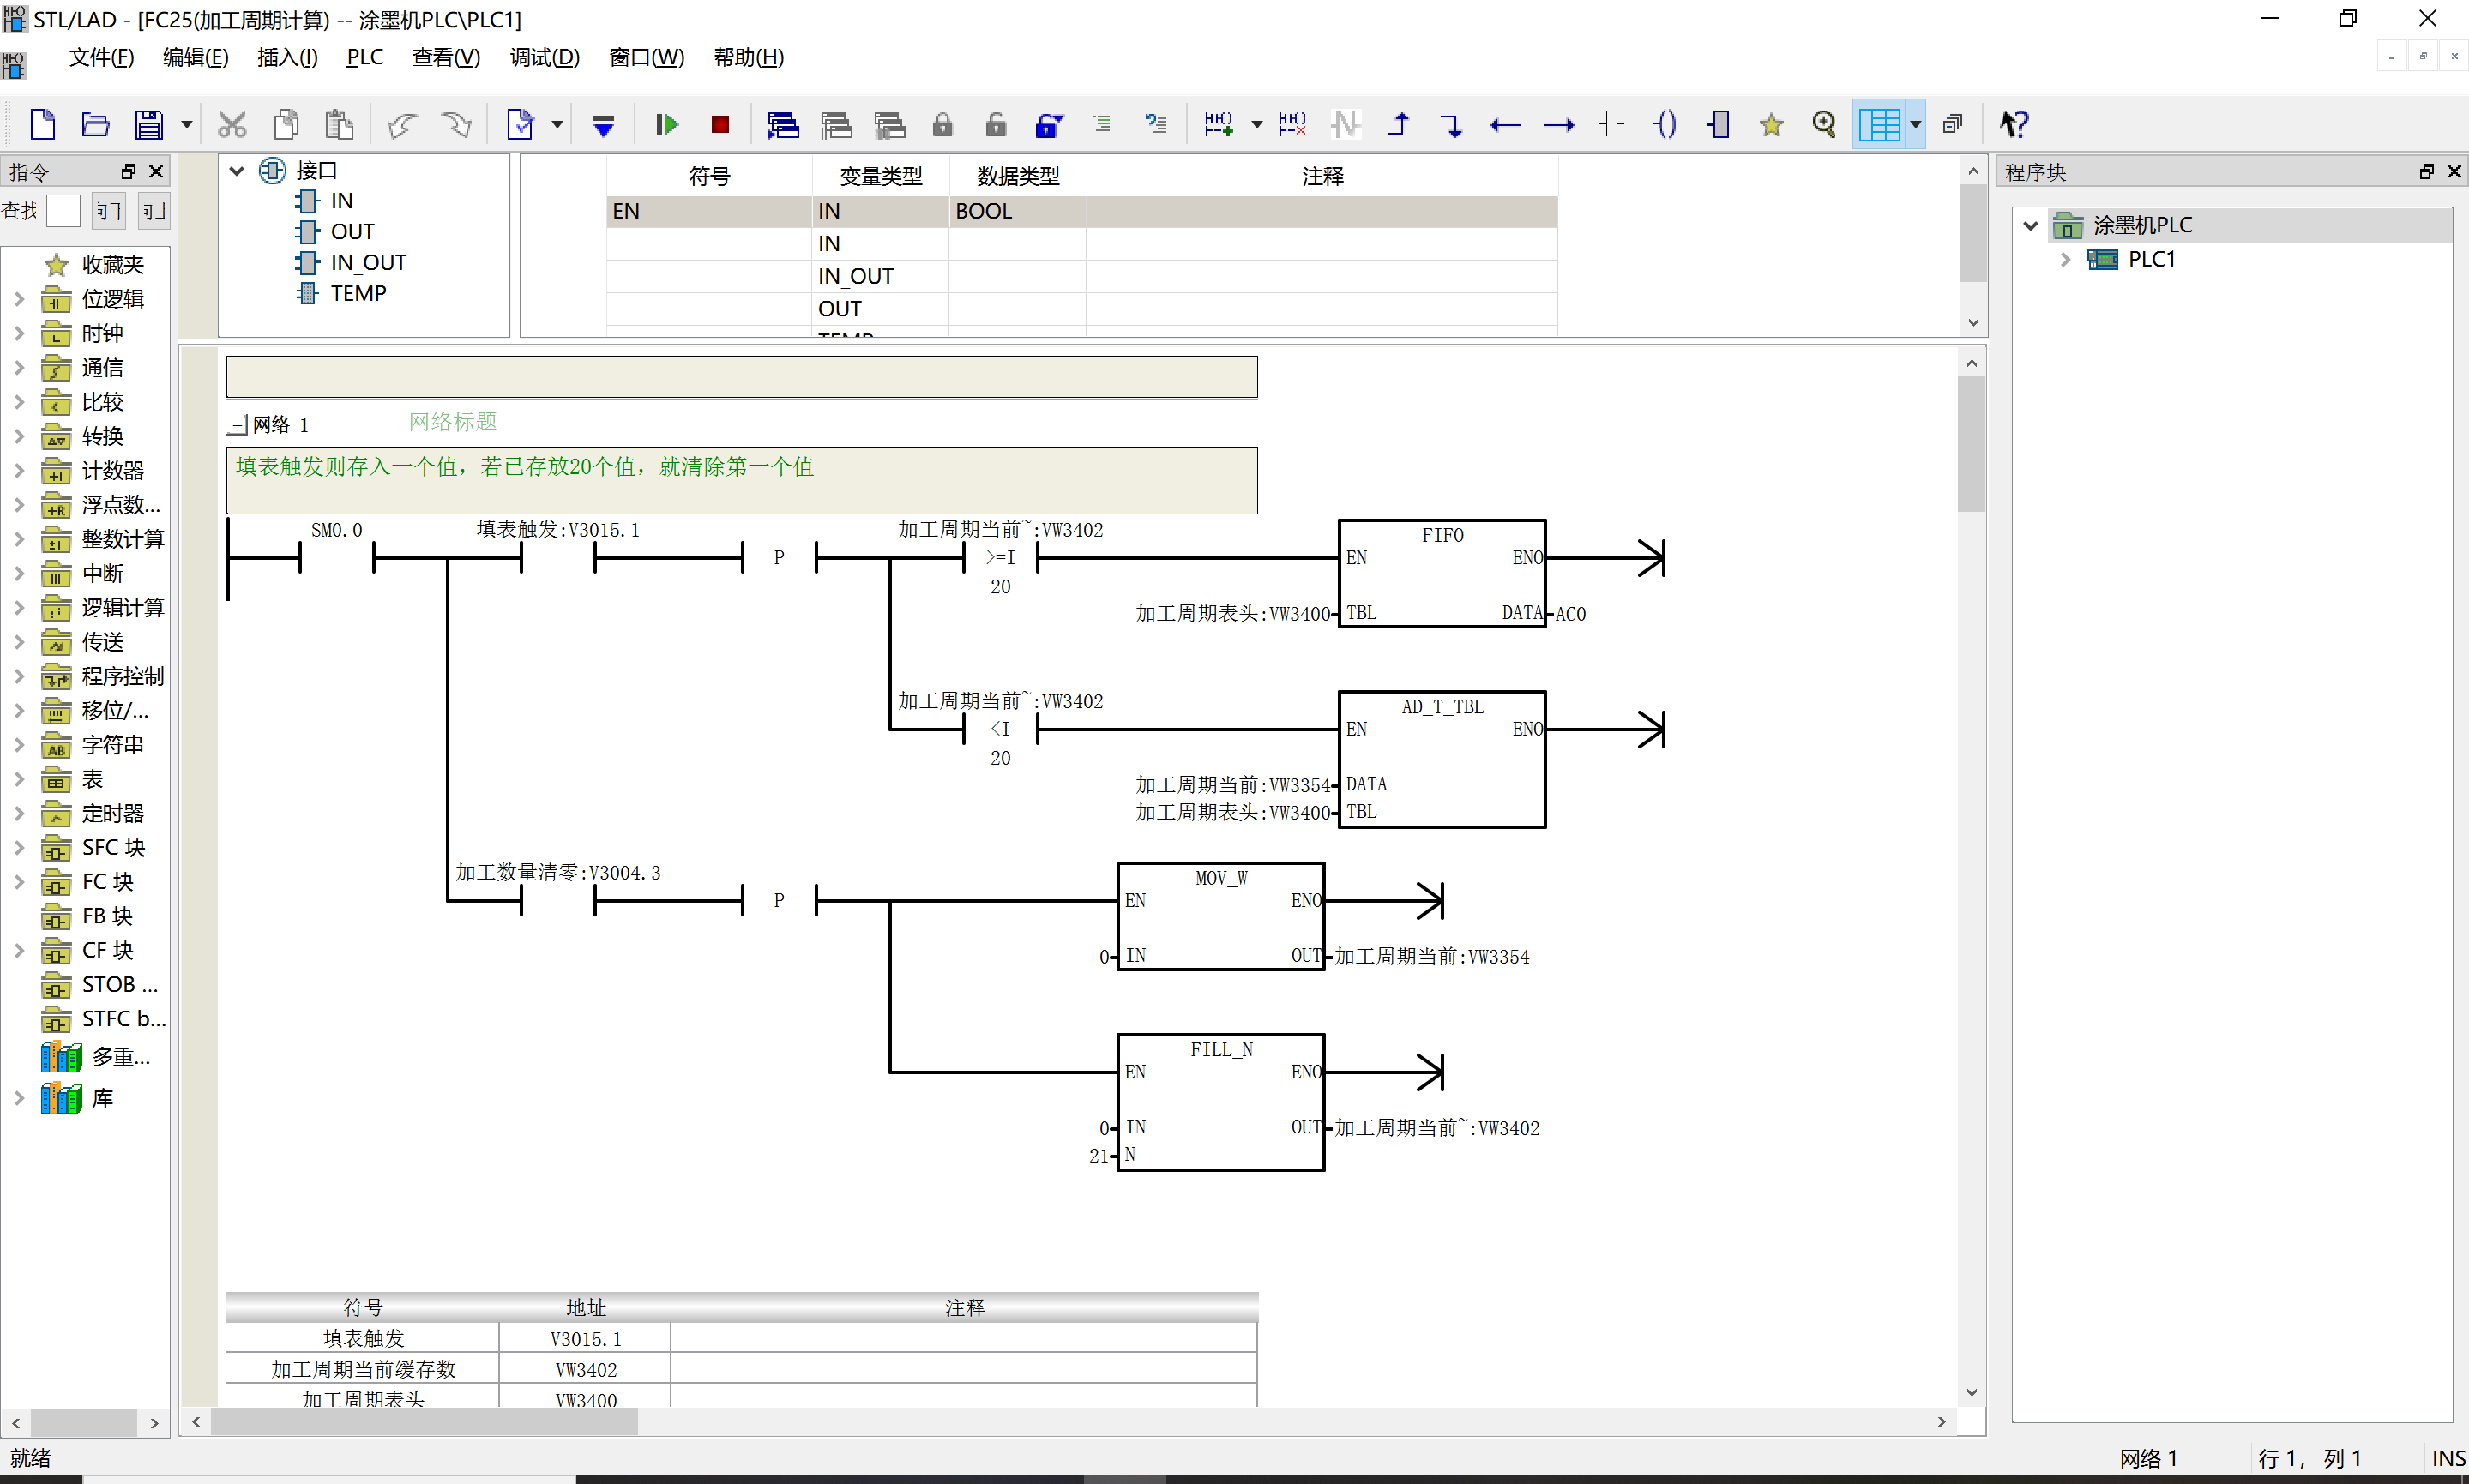The height and width of the screenshot is (1484, 2469).
Task: Insert a left horizontal line arrow
Action: [1505, 125]
